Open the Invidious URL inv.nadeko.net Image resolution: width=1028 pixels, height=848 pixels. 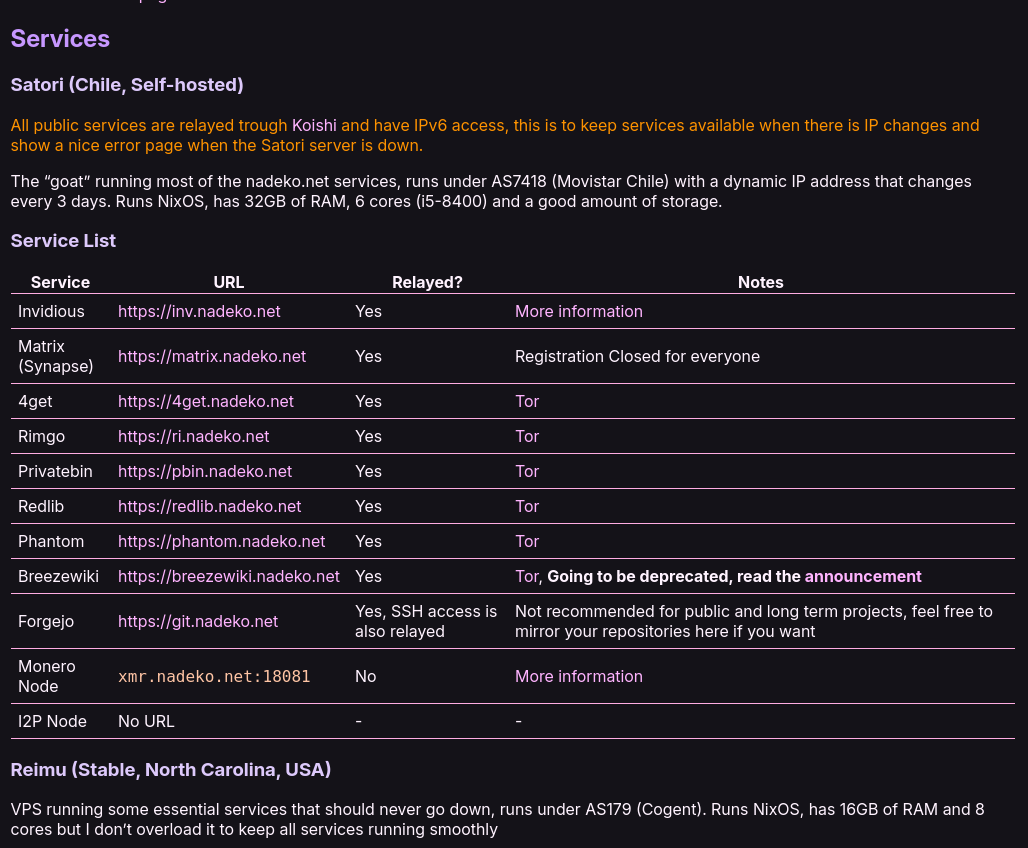[x=199, y=312]
